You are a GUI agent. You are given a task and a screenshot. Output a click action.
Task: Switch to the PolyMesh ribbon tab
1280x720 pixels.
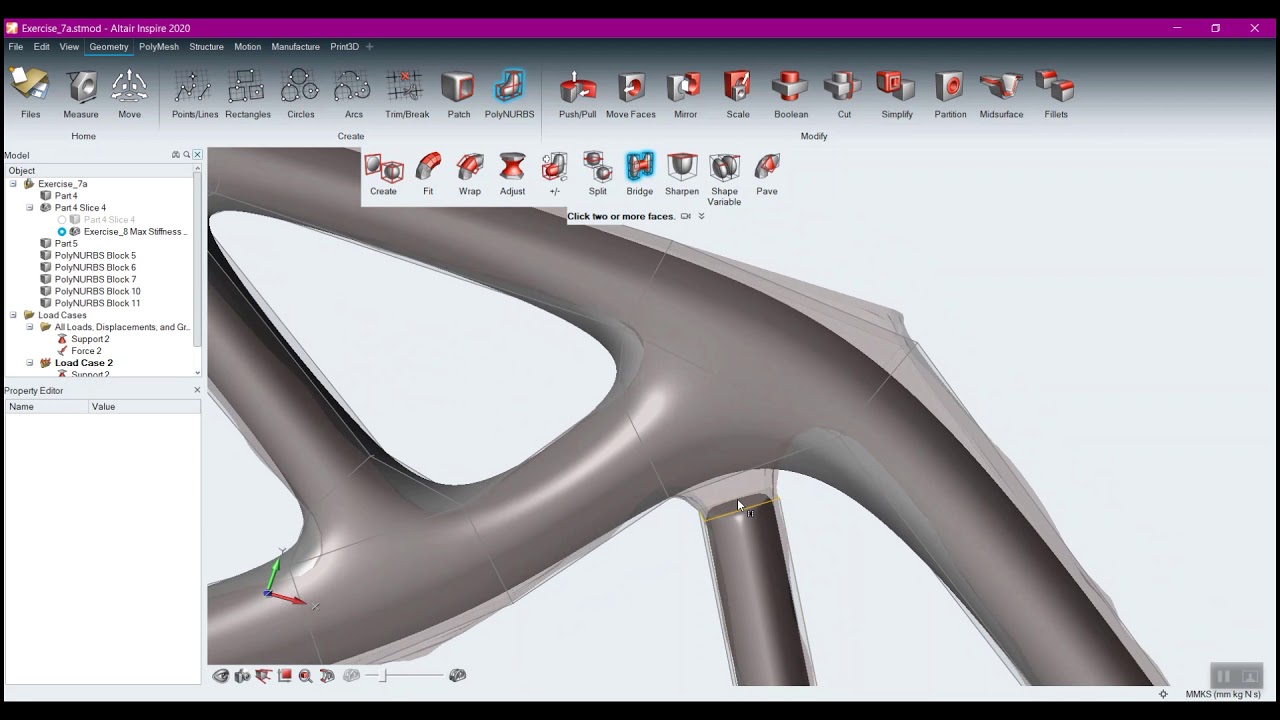(x=159, y=47)
